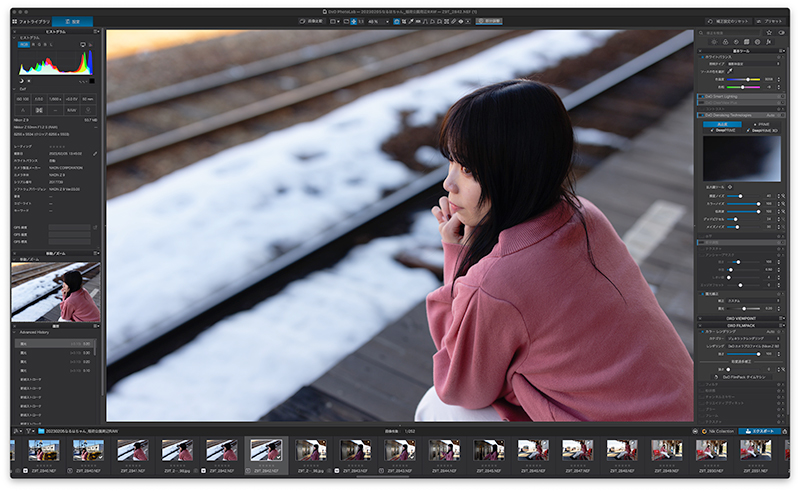Switch to the PhotoLibrary (フォトライブラリ) tab
This screenshot has width=800, height=491.
(x=32, y=21)
